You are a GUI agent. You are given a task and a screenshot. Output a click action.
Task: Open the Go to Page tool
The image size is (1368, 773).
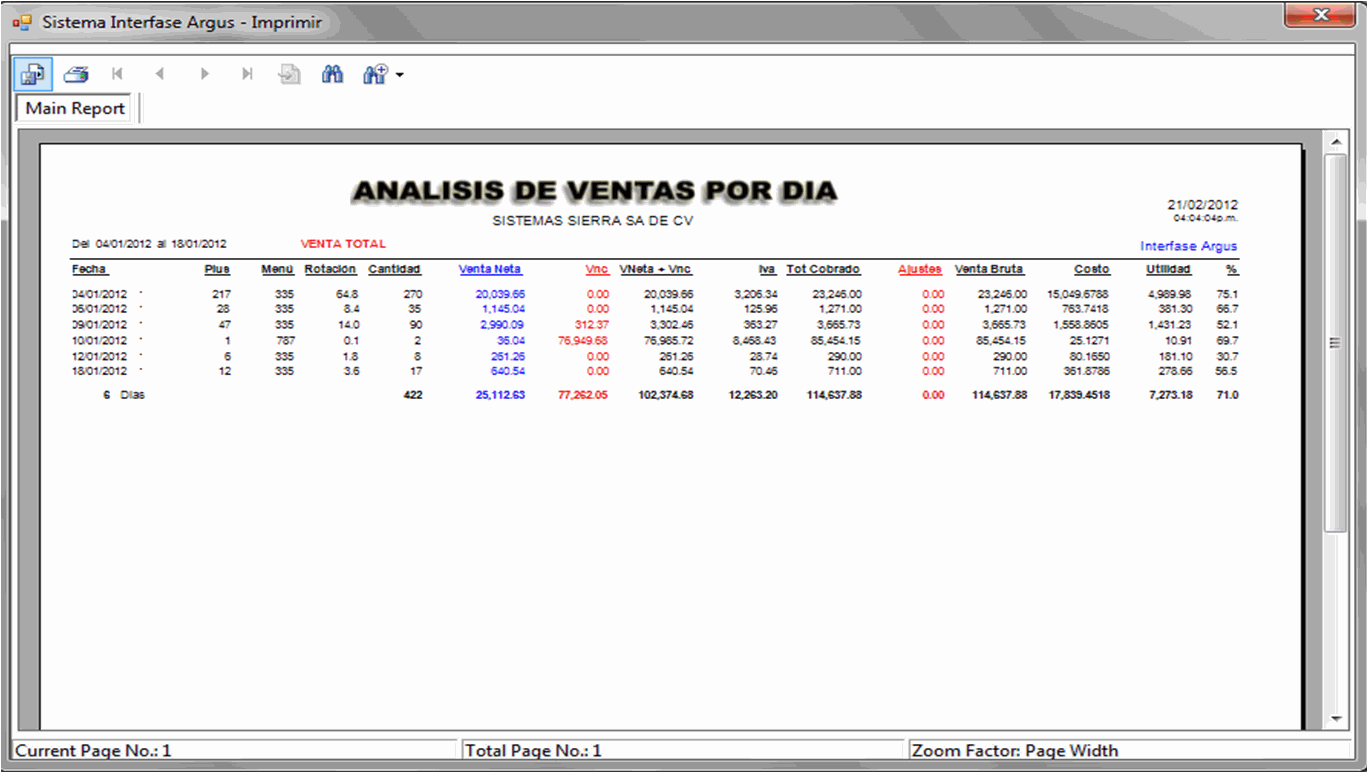pos(290,74)
